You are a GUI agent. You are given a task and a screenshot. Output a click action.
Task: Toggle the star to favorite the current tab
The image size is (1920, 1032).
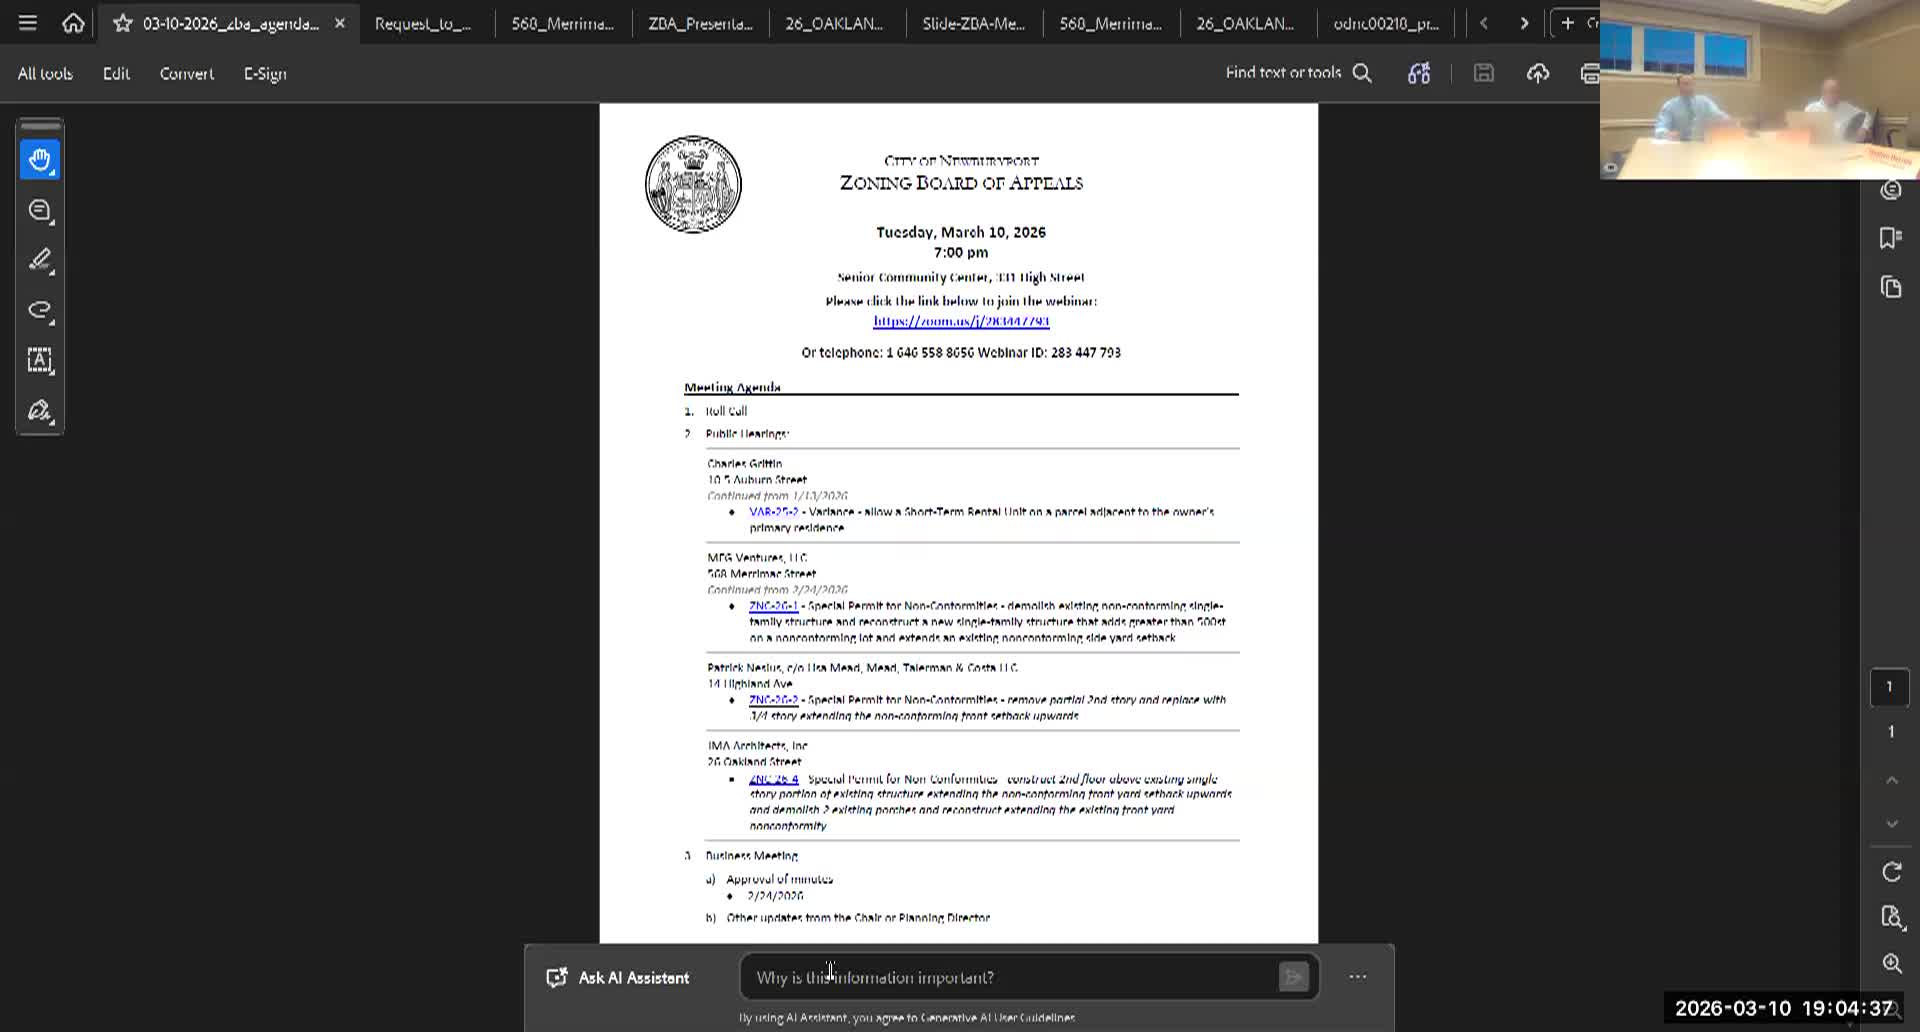(121, 22)
